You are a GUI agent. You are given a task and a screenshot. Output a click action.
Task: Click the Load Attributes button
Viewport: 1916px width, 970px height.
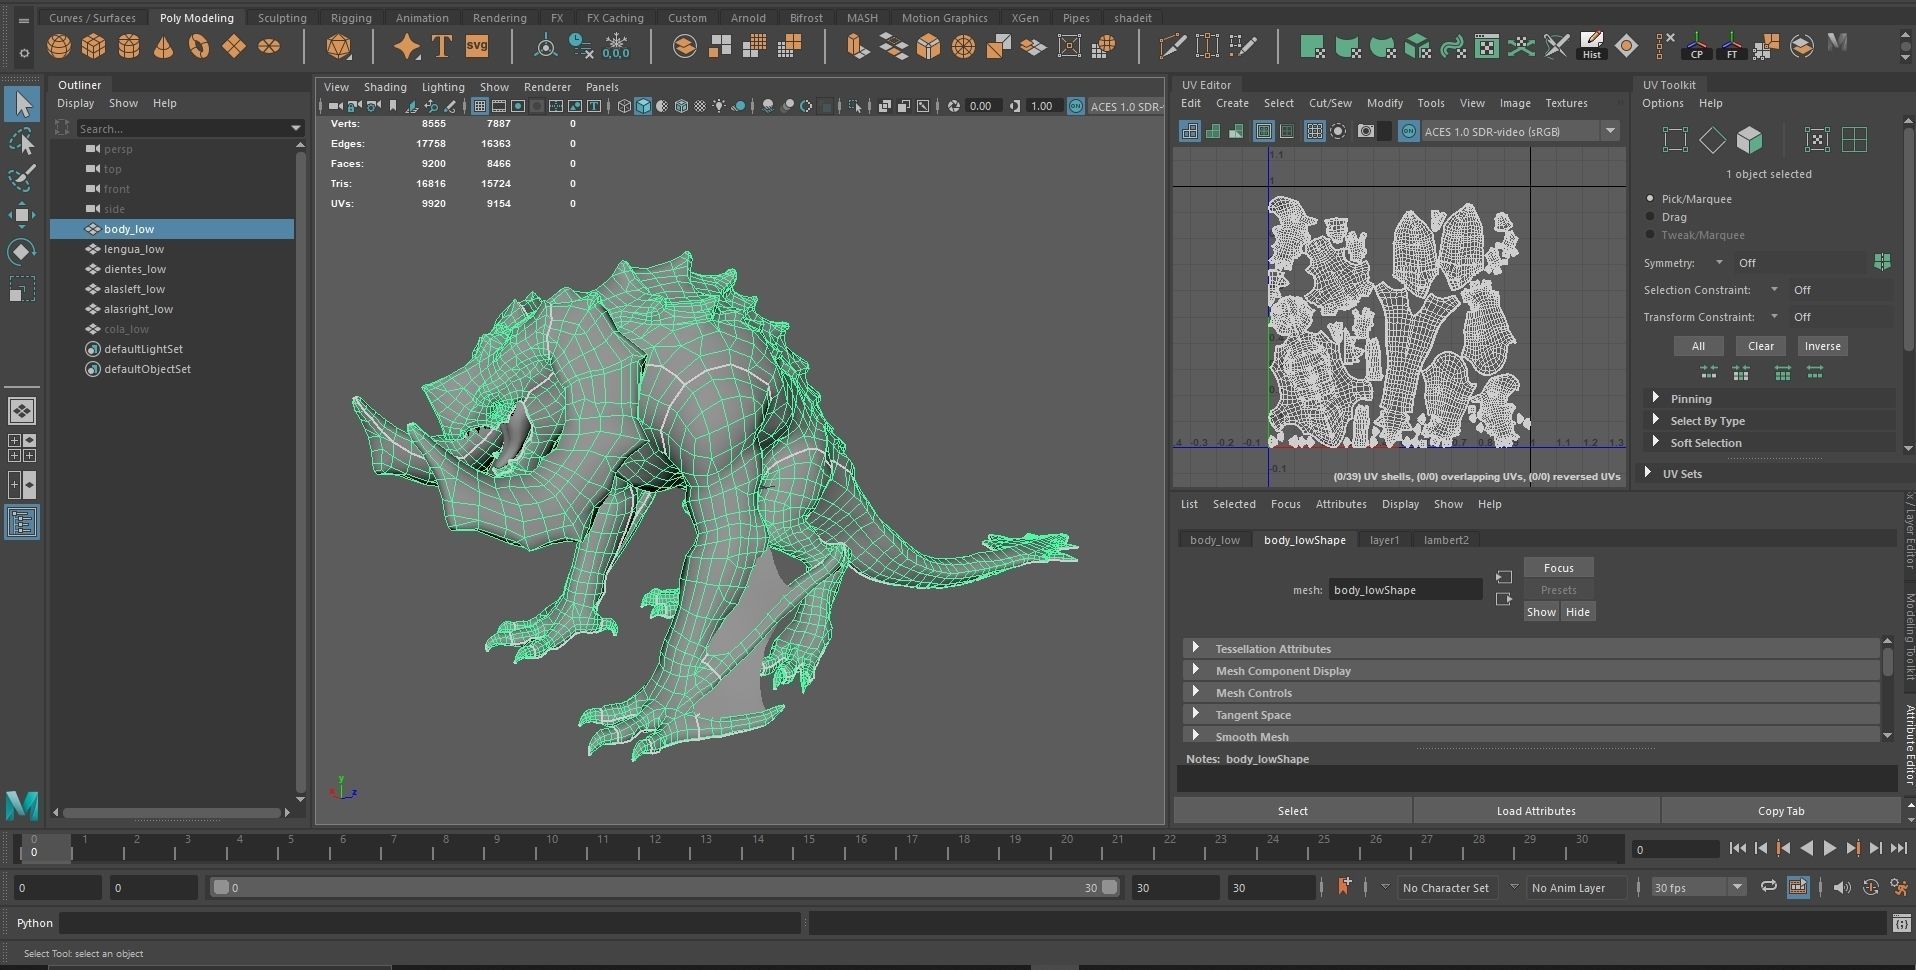pos(1535,811)
